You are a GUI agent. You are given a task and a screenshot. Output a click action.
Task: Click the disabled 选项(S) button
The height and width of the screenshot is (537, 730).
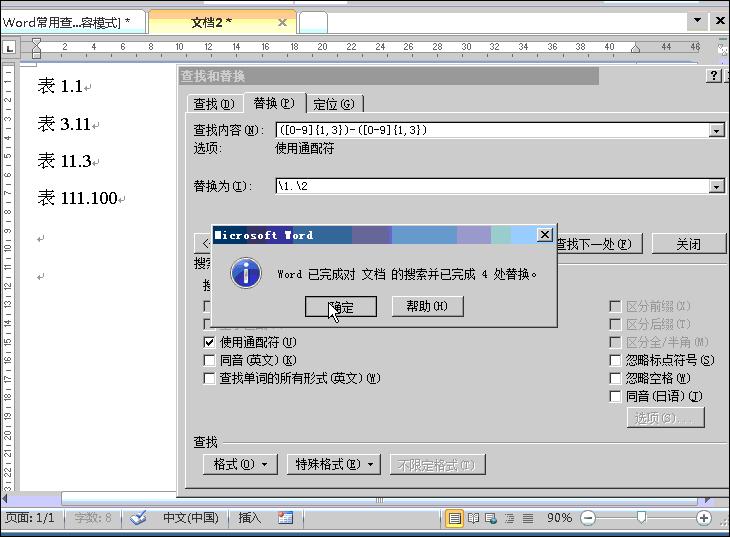coord(666,418)
